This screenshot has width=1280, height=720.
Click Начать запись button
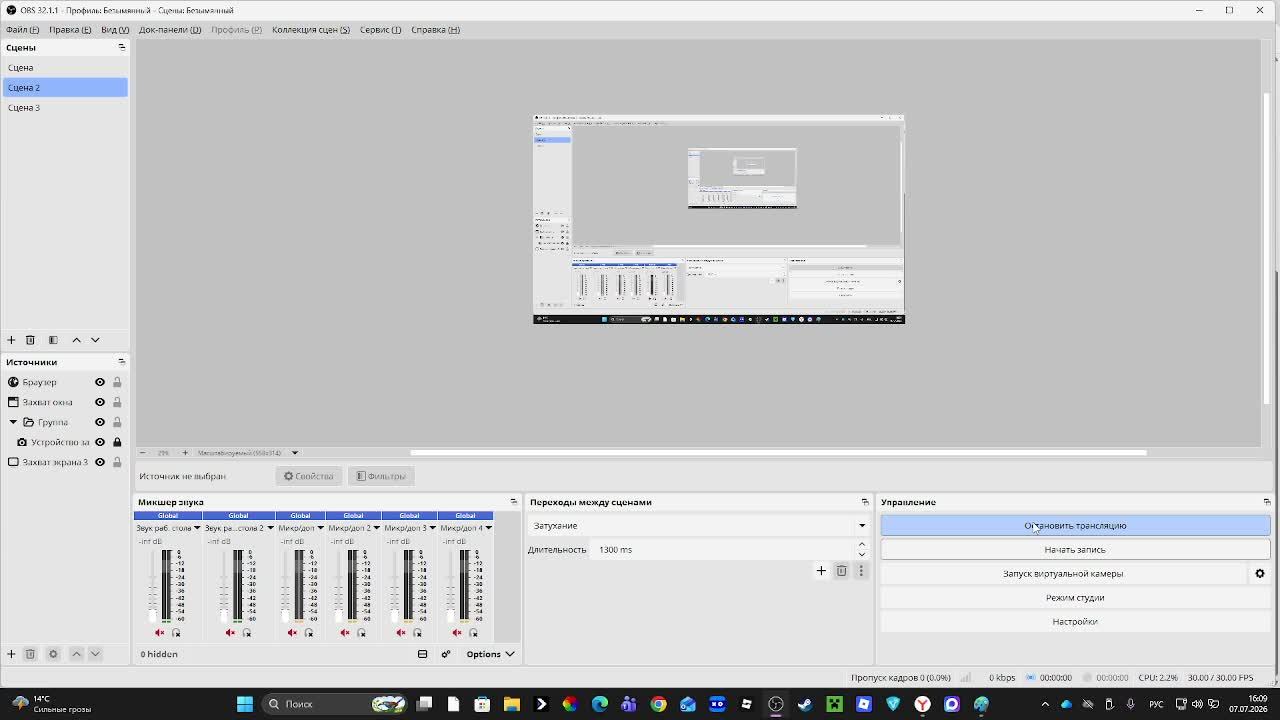point(1075,550)
